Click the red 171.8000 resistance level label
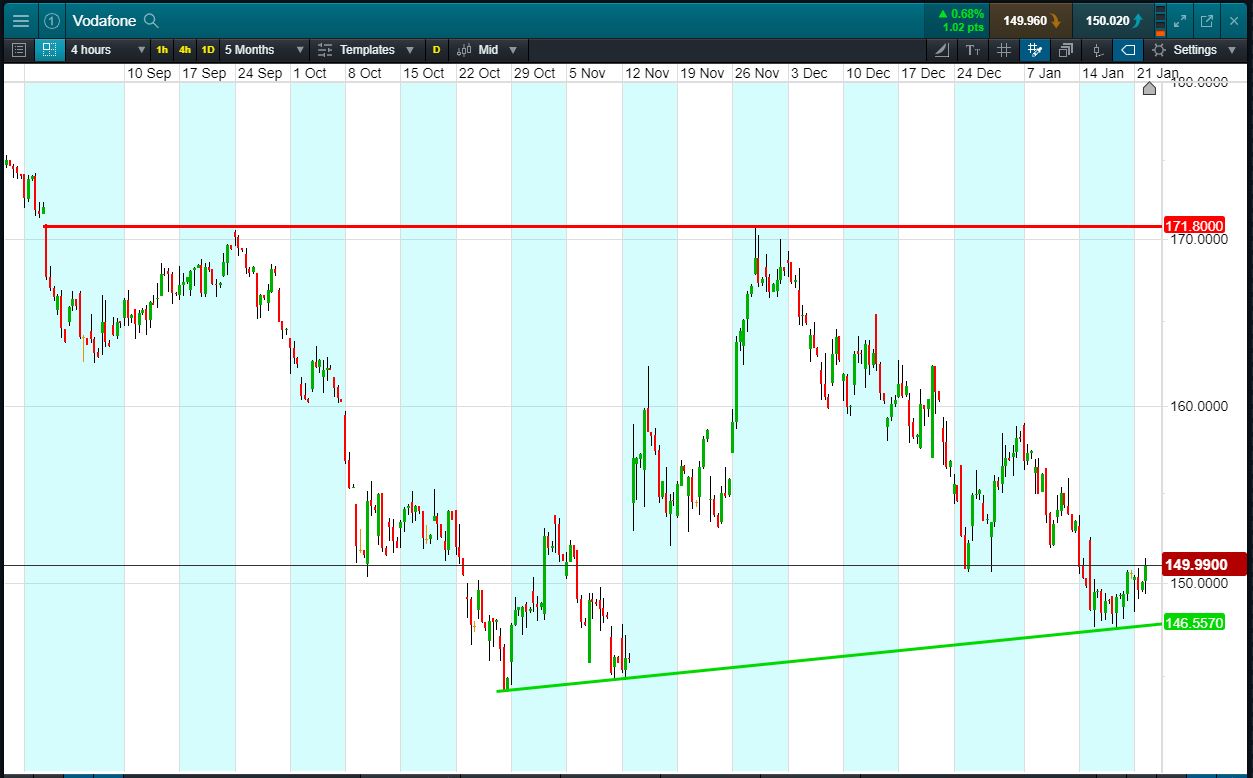This screenshot has height=778, width=1253. 1194,226
